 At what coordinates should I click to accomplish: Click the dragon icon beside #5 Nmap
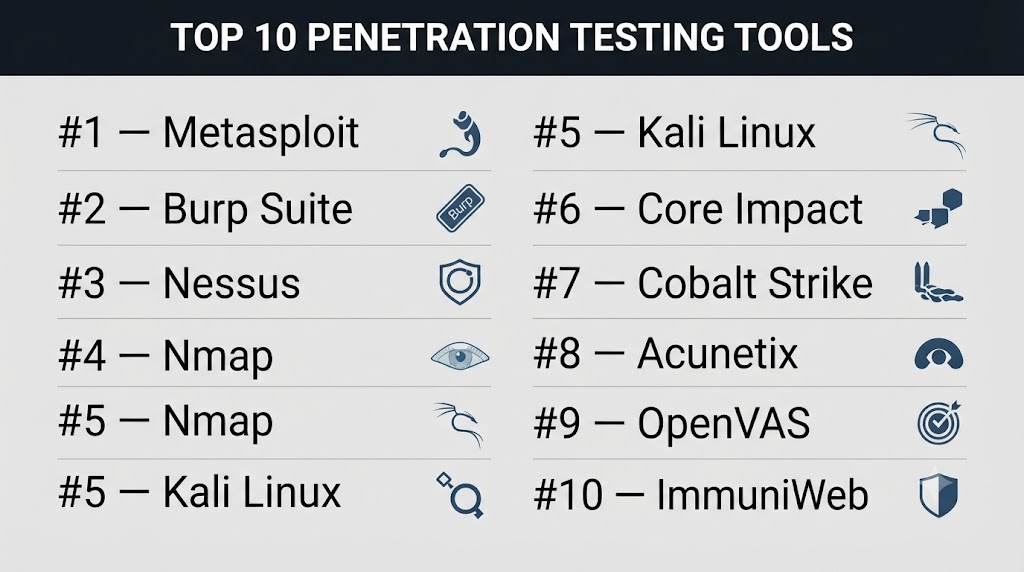coord(459,424)
